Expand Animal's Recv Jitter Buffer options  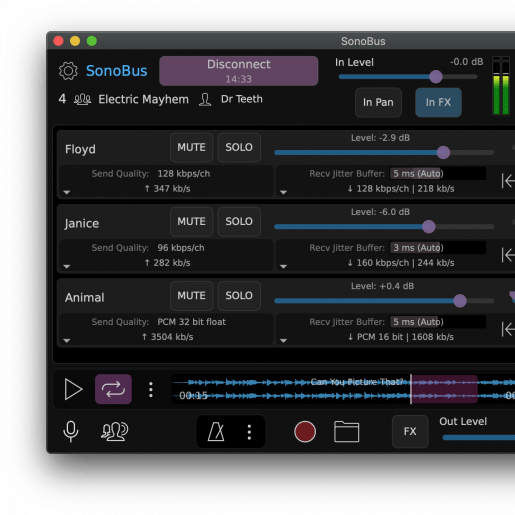coord(283,341)
